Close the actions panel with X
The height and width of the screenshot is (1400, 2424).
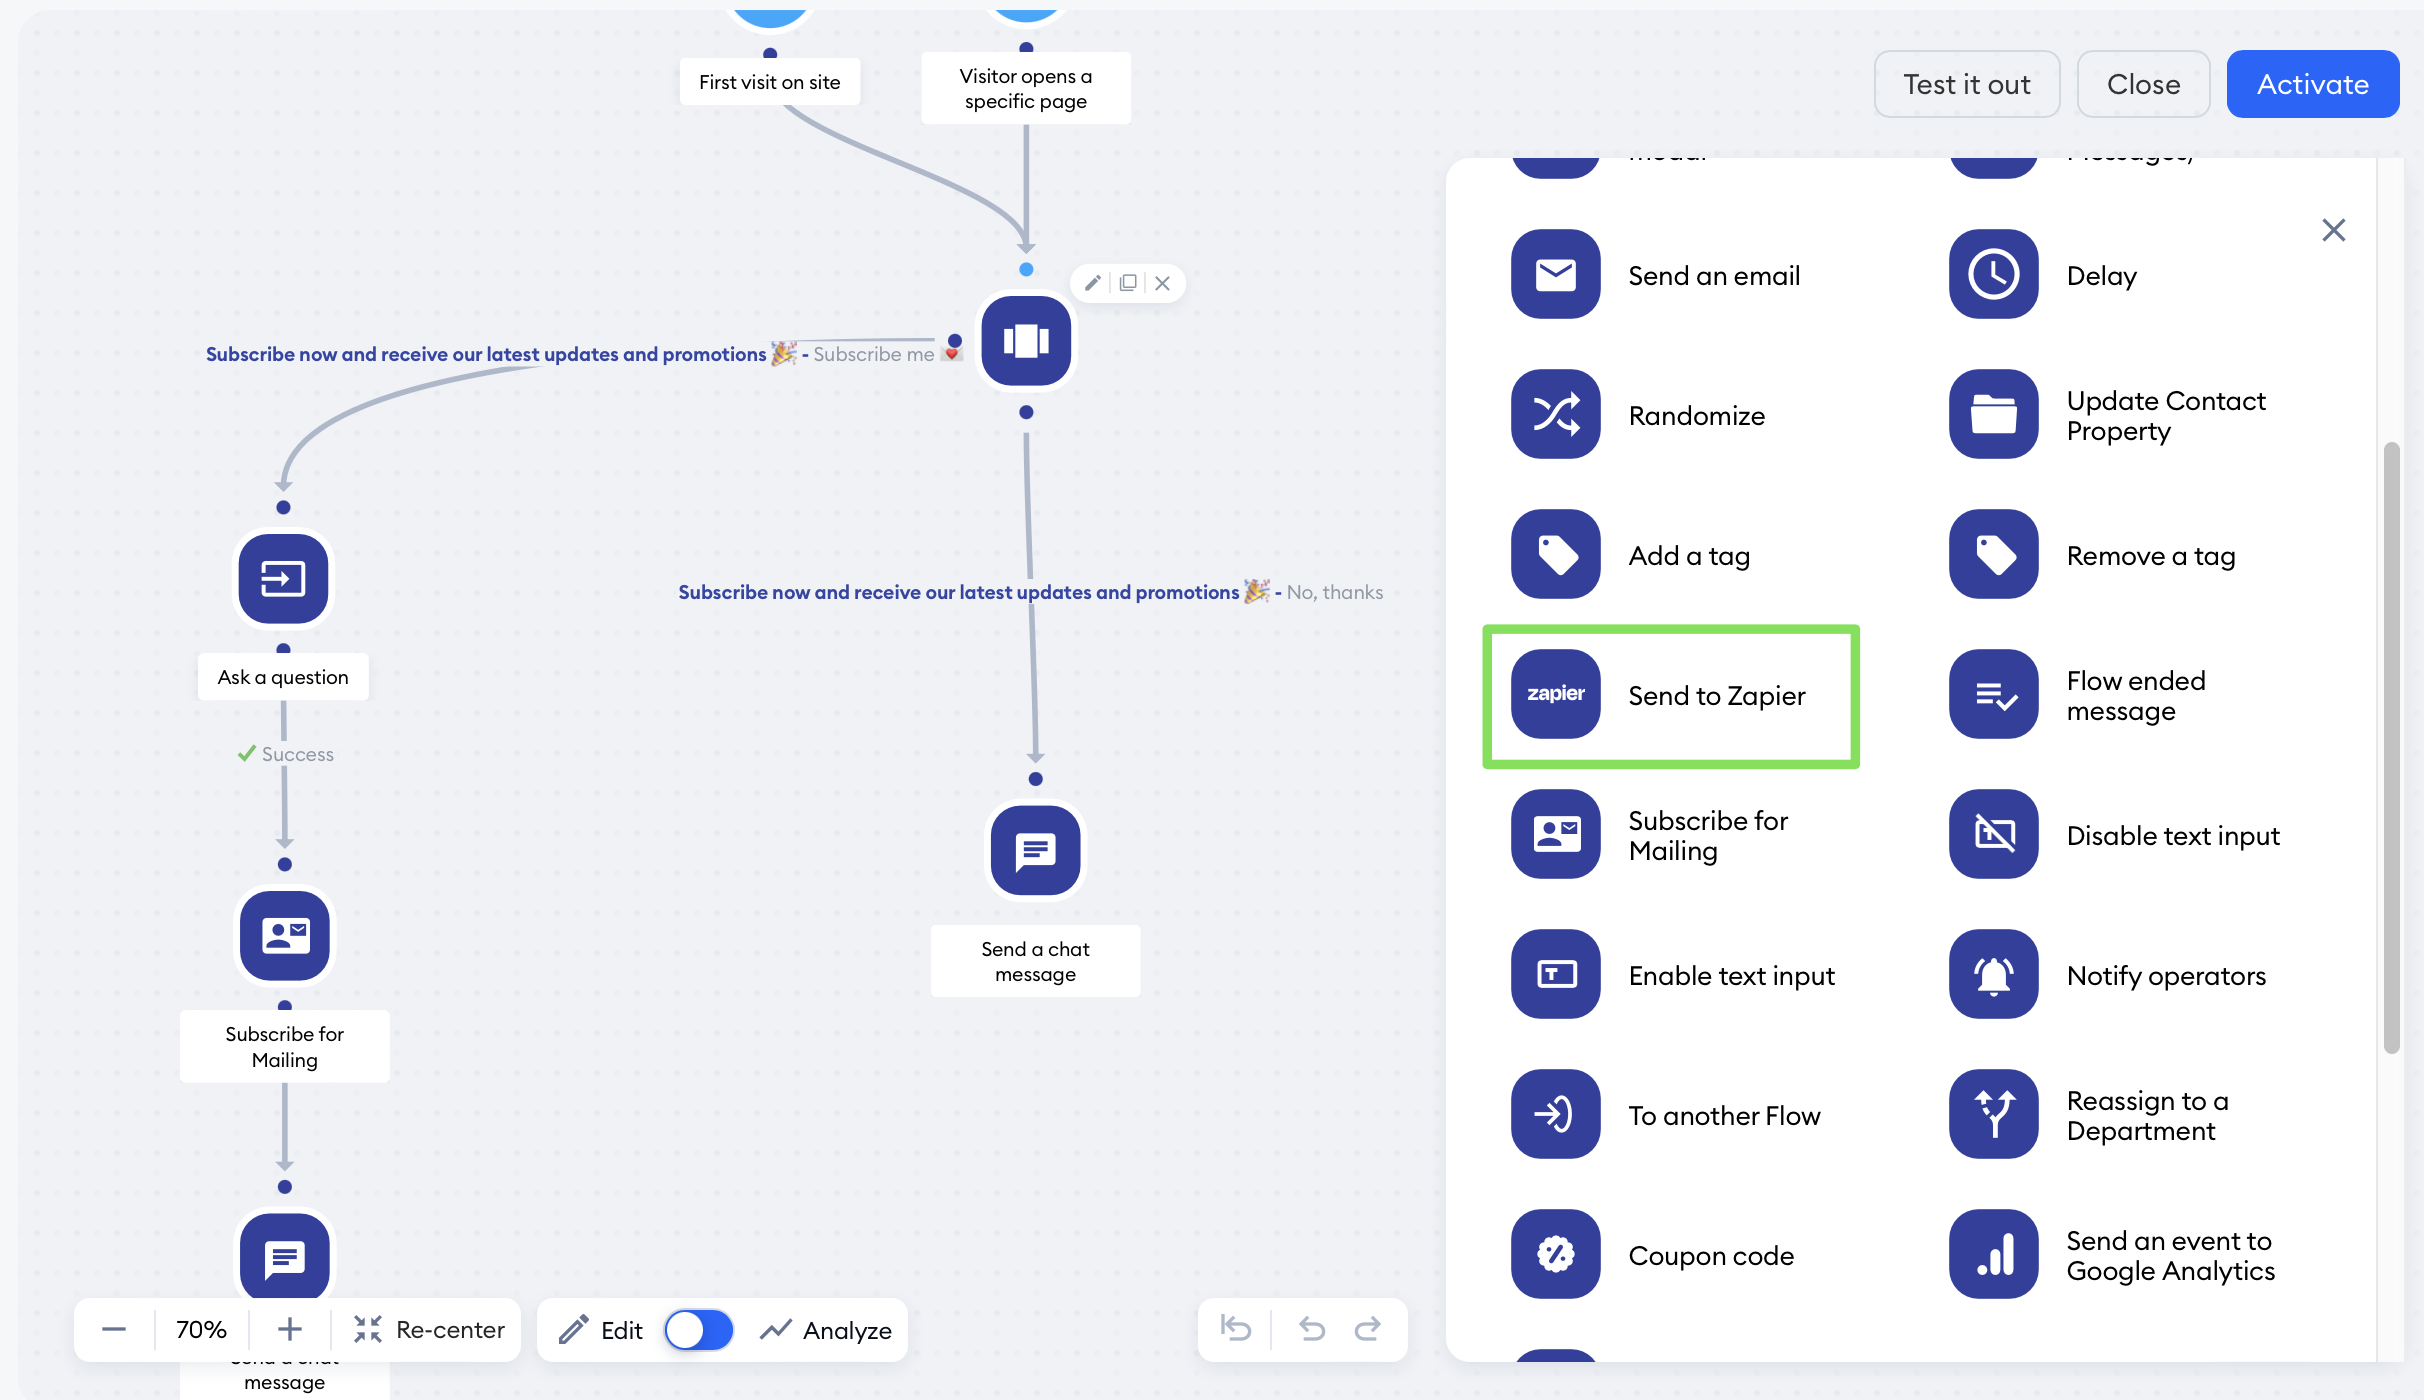tap(2334, 231)
